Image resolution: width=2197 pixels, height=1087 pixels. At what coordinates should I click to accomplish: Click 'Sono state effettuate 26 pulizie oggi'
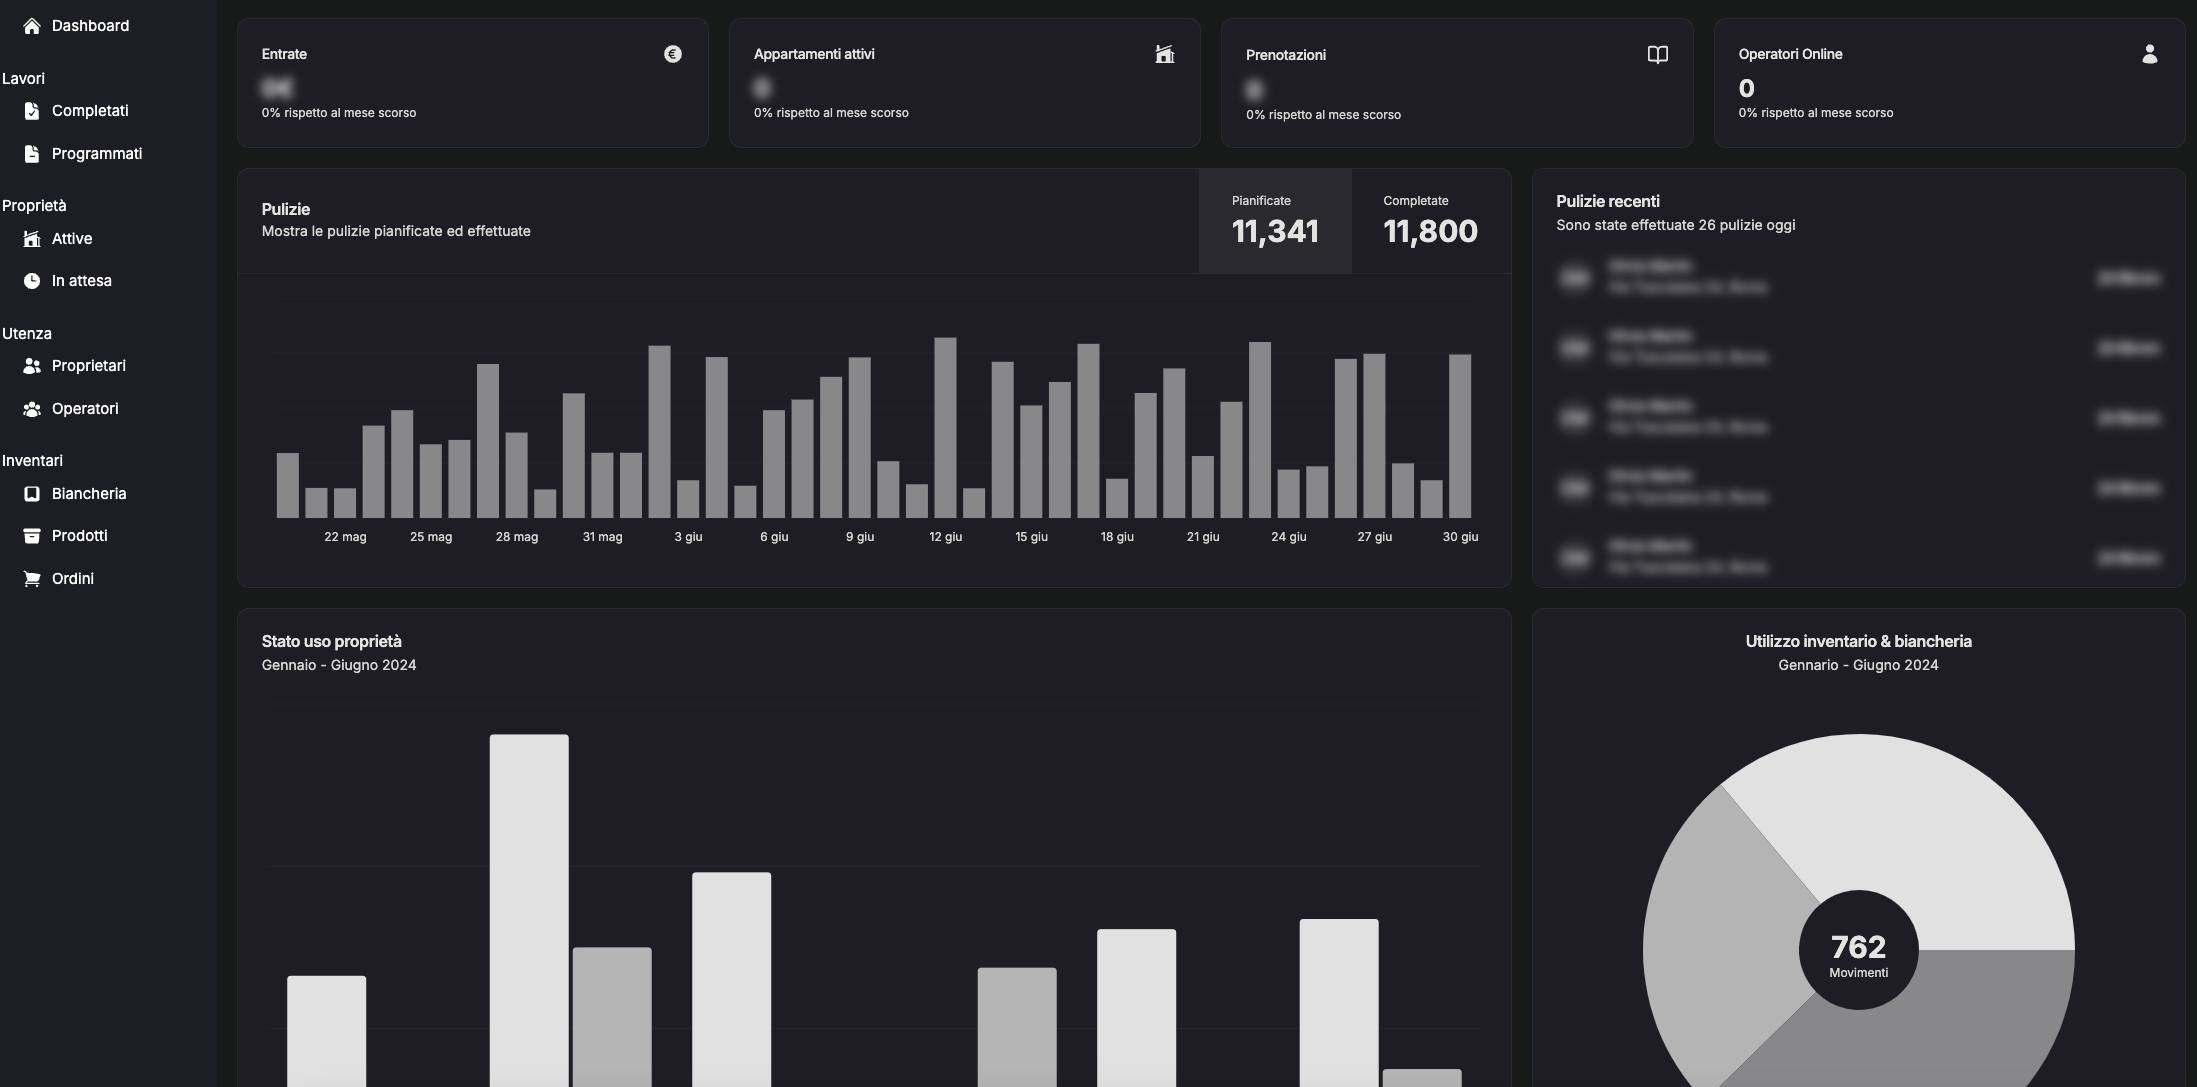[1675, 225]
